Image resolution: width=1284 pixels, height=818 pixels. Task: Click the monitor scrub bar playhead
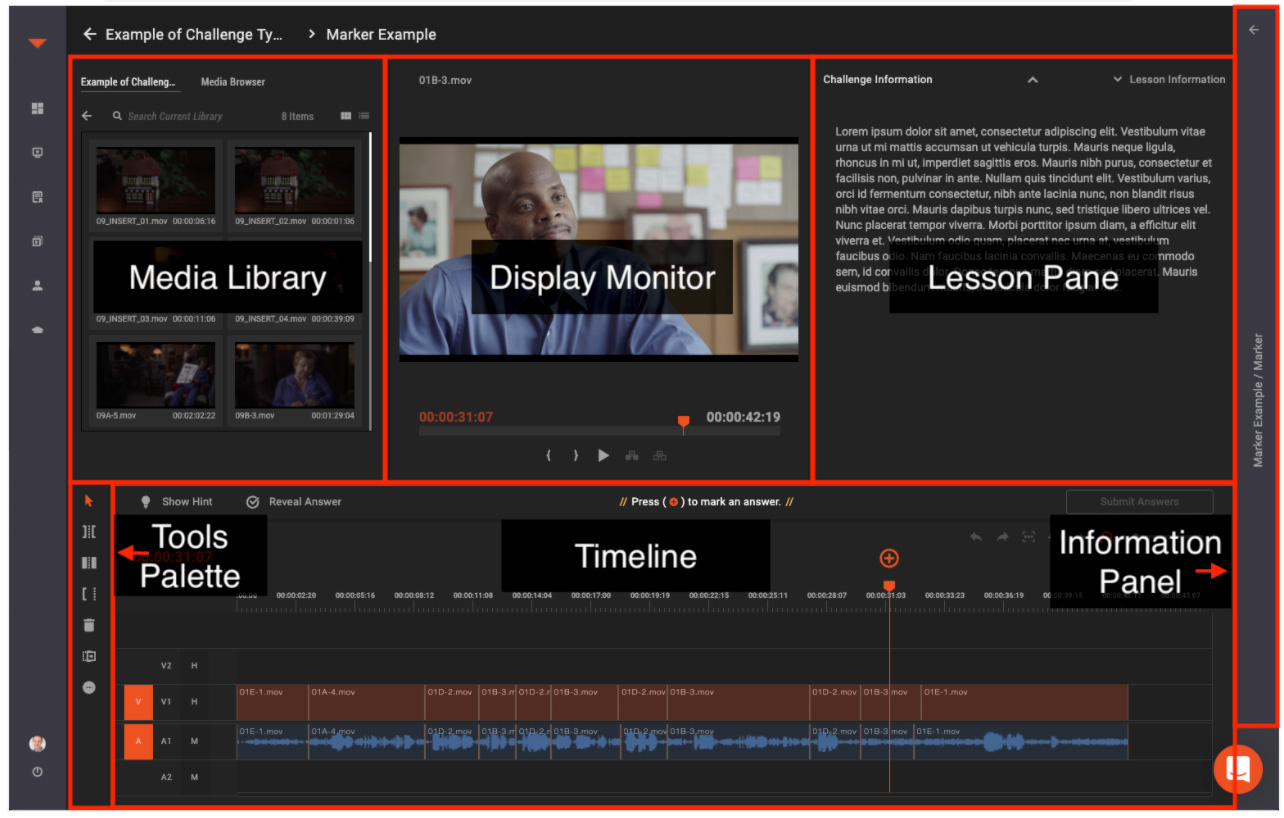coord(683,423)
